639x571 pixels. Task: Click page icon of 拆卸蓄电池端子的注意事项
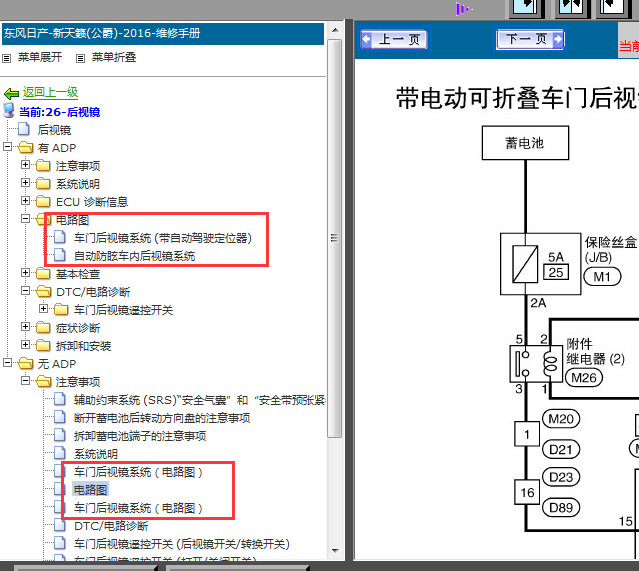point(60,435)
